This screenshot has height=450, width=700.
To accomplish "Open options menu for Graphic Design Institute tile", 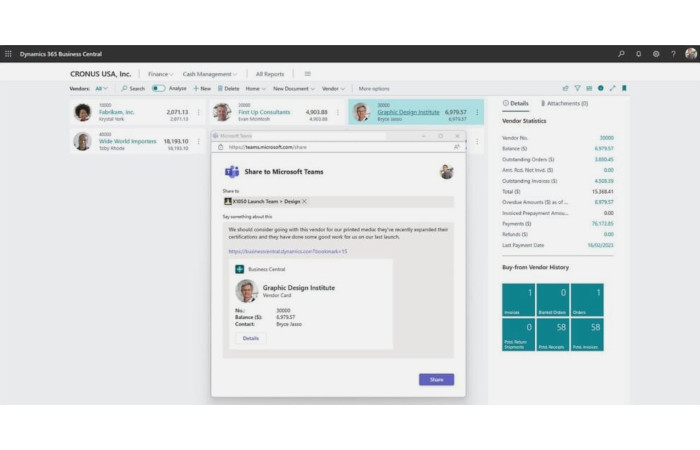I will click(x=477, y=112).
